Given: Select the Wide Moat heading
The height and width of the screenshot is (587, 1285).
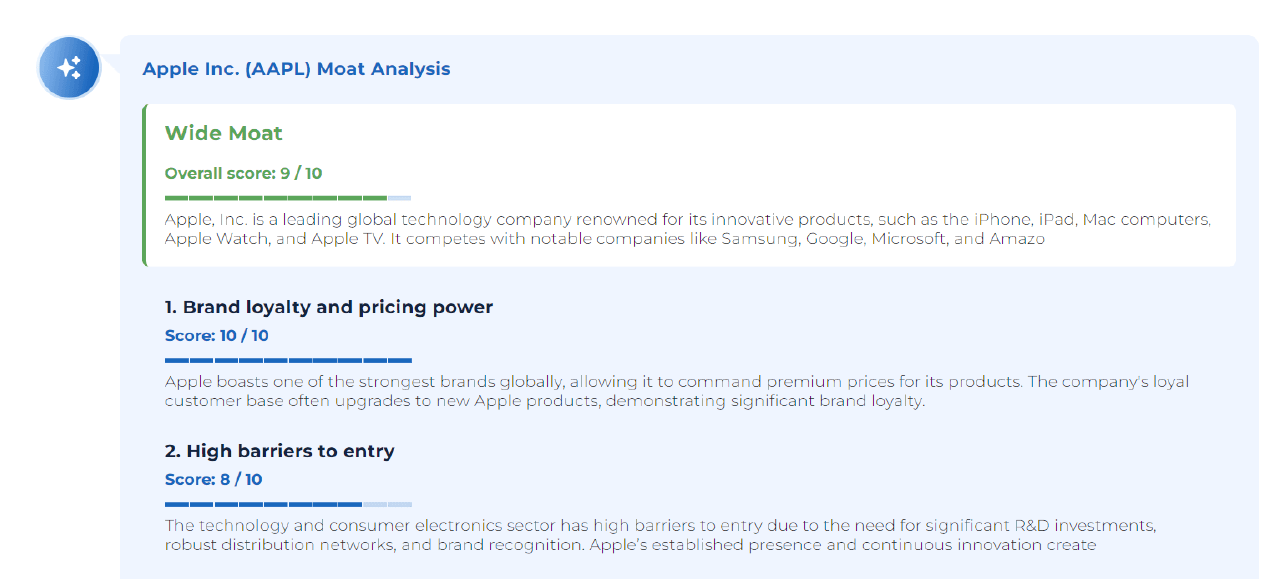Looking at the screenshot, I should click(x=223, y=133).
